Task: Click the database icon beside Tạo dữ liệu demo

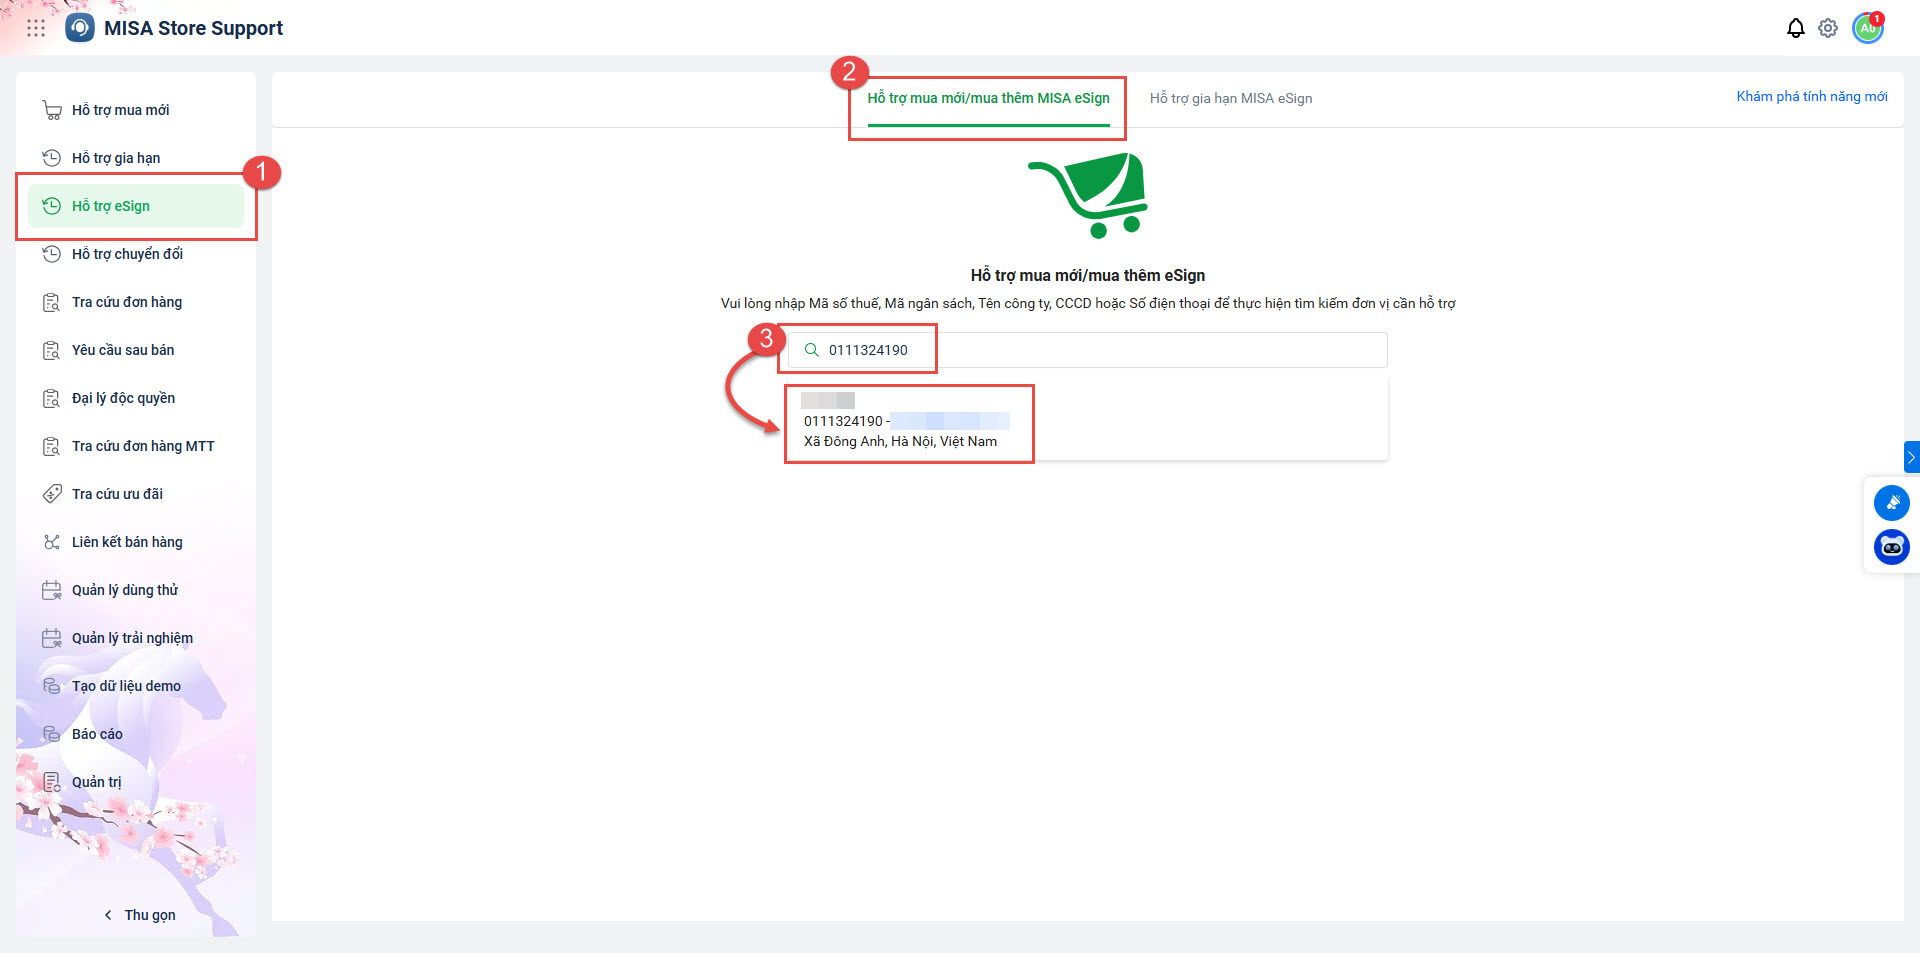Action: tap(52, 686)
